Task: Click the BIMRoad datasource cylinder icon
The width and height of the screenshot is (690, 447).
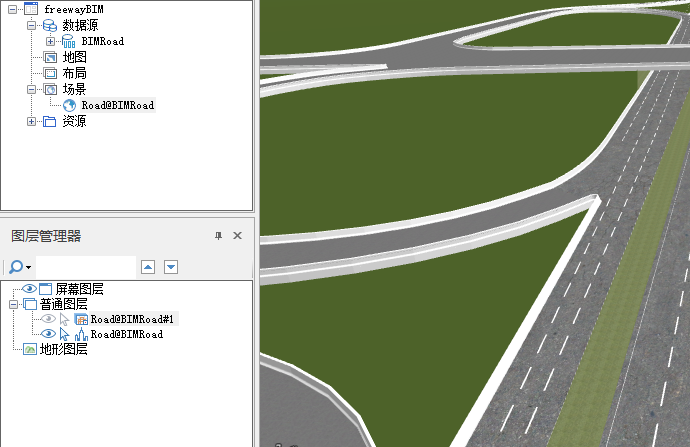Action: point(69,41)
